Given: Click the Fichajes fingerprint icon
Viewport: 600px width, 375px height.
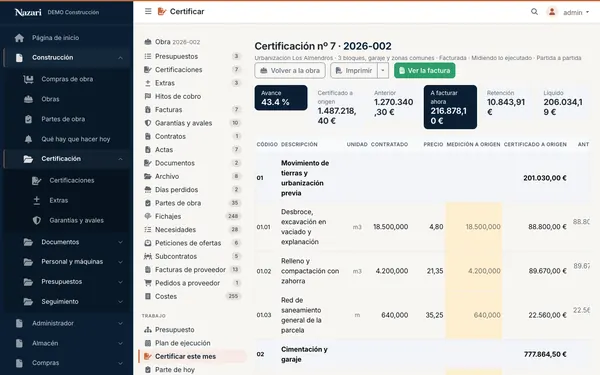Looking at the screenshot, I should click(147, 216).
